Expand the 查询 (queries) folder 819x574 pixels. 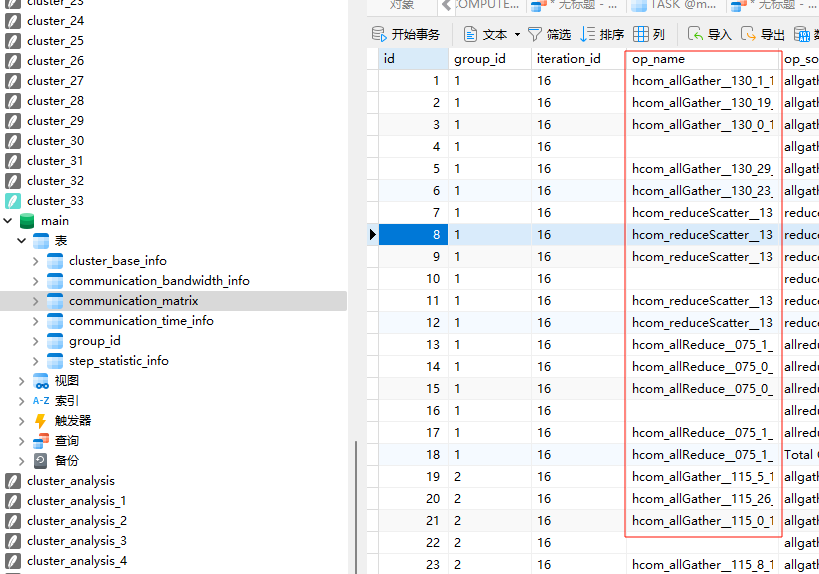(x=21, y=441)
